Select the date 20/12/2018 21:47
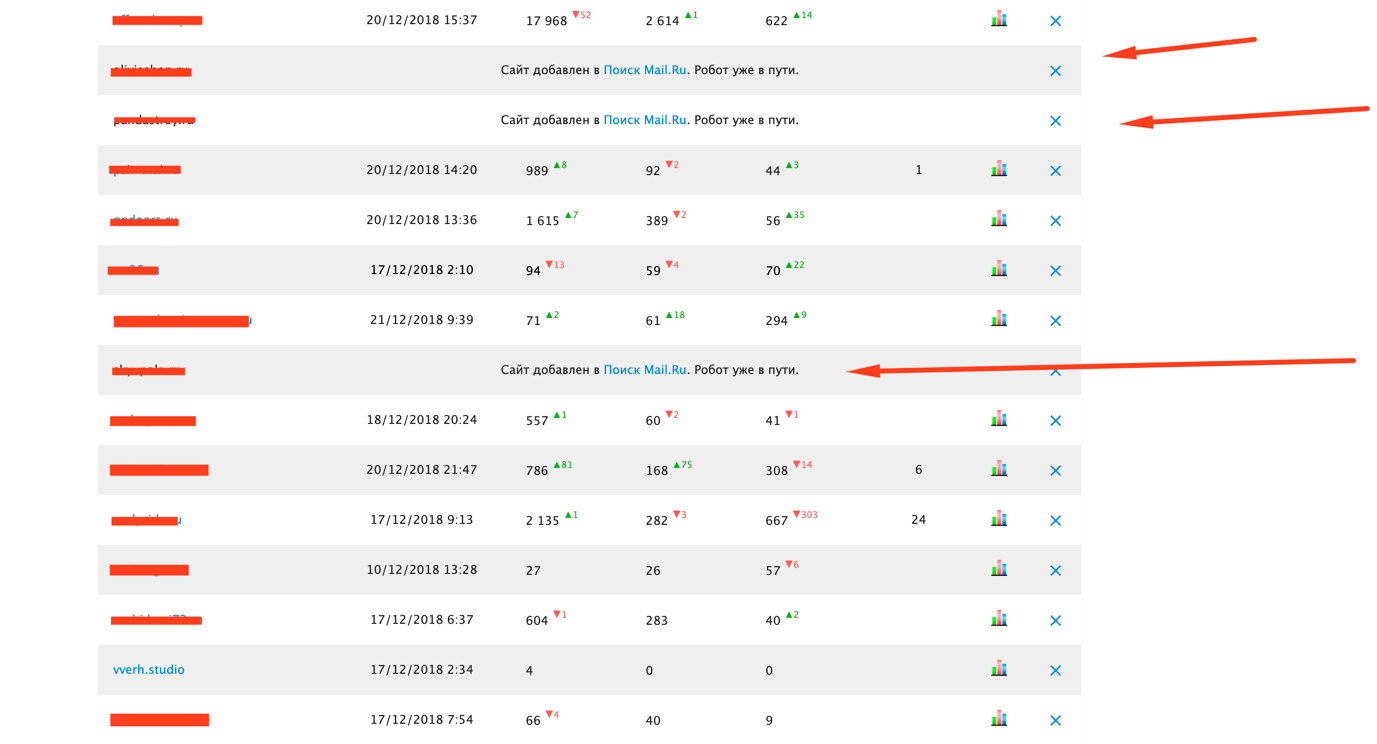This screenshot has width=1377, height=744. pos(421,470)
